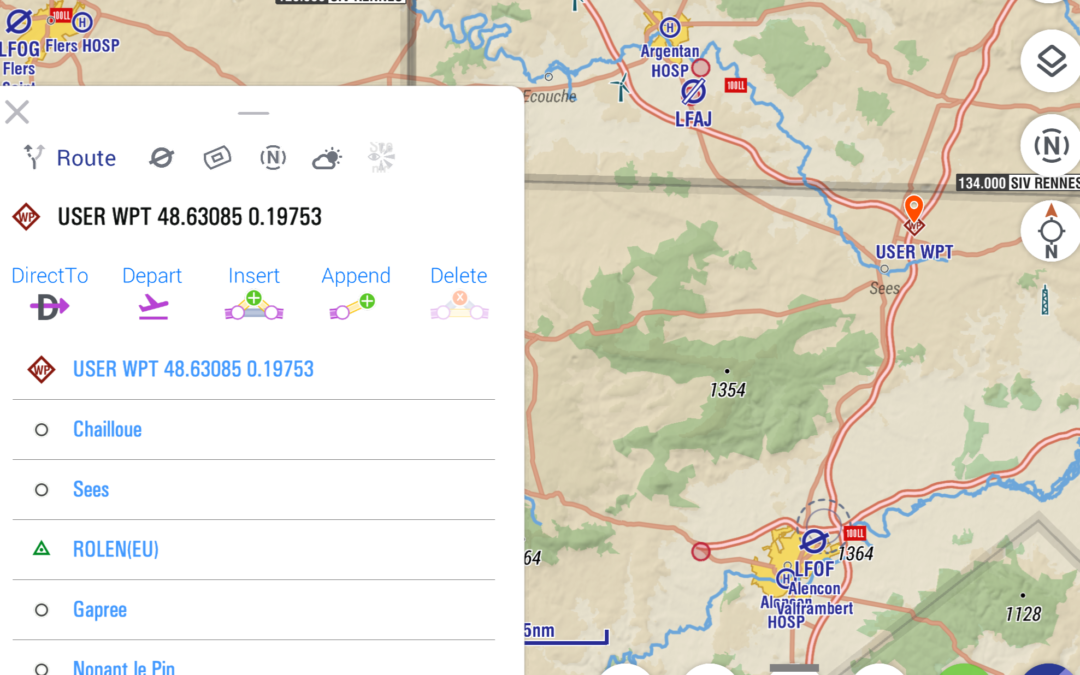The image size is (1080, 675).
Task: Tap Append waypoint to route
Action: (x=355, y=293)
